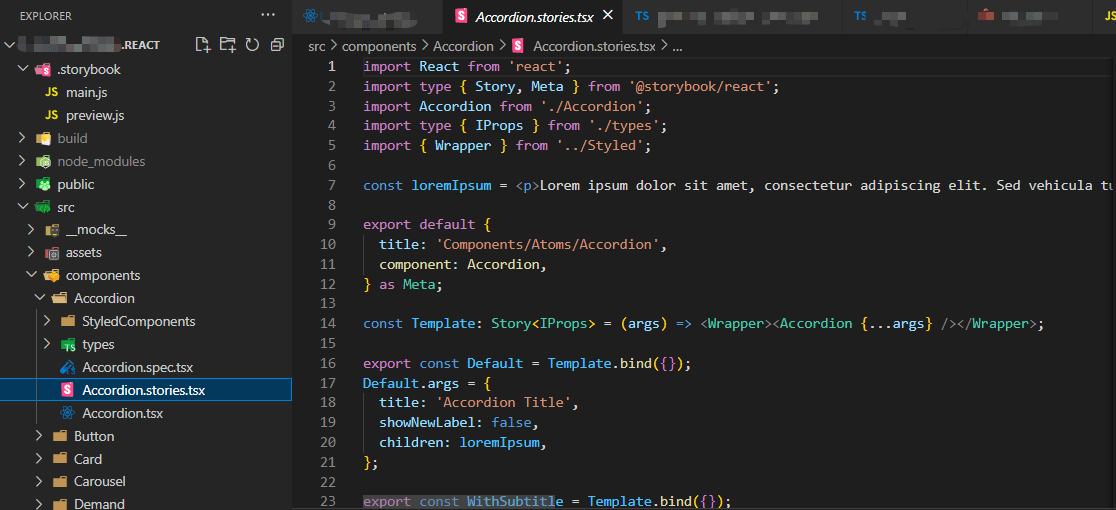Image resolution: width=1116 pixels, height=510 pixels.
Task: Click the JS icon beside preview.js
Action: tap(51, 115)
